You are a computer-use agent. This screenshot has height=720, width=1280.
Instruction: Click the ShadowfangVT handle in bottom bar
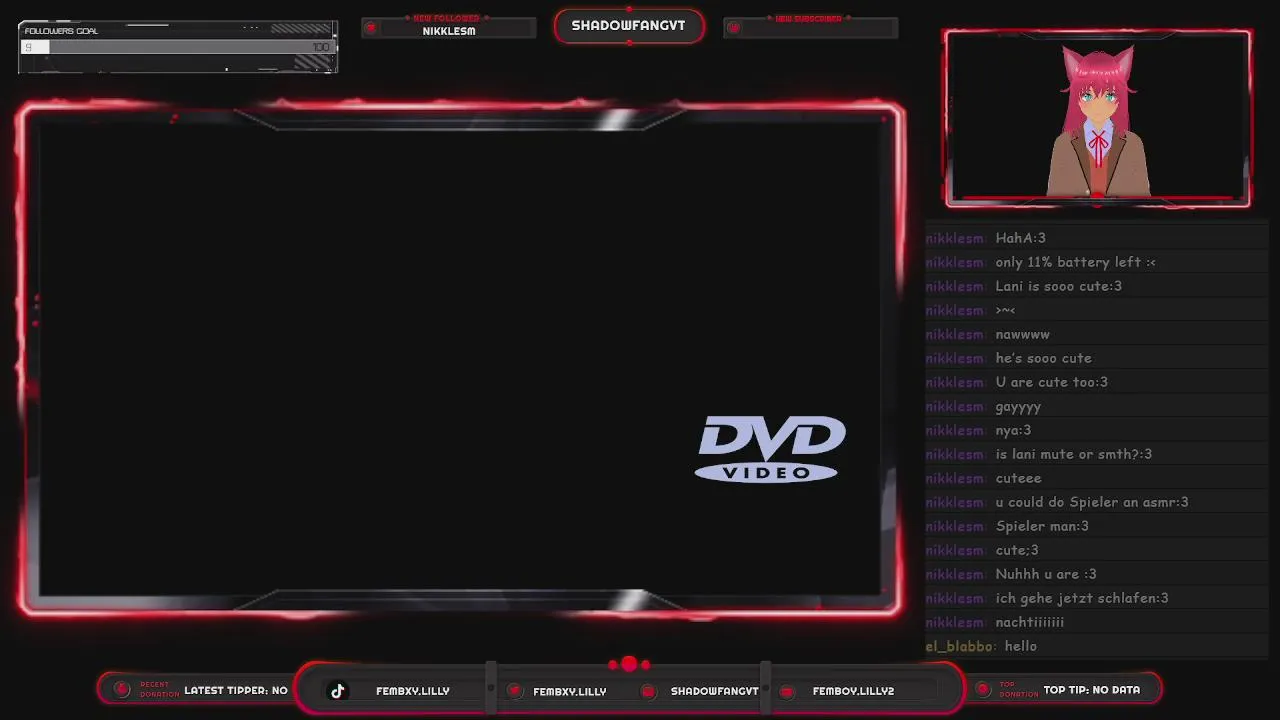tap(715, 691)
